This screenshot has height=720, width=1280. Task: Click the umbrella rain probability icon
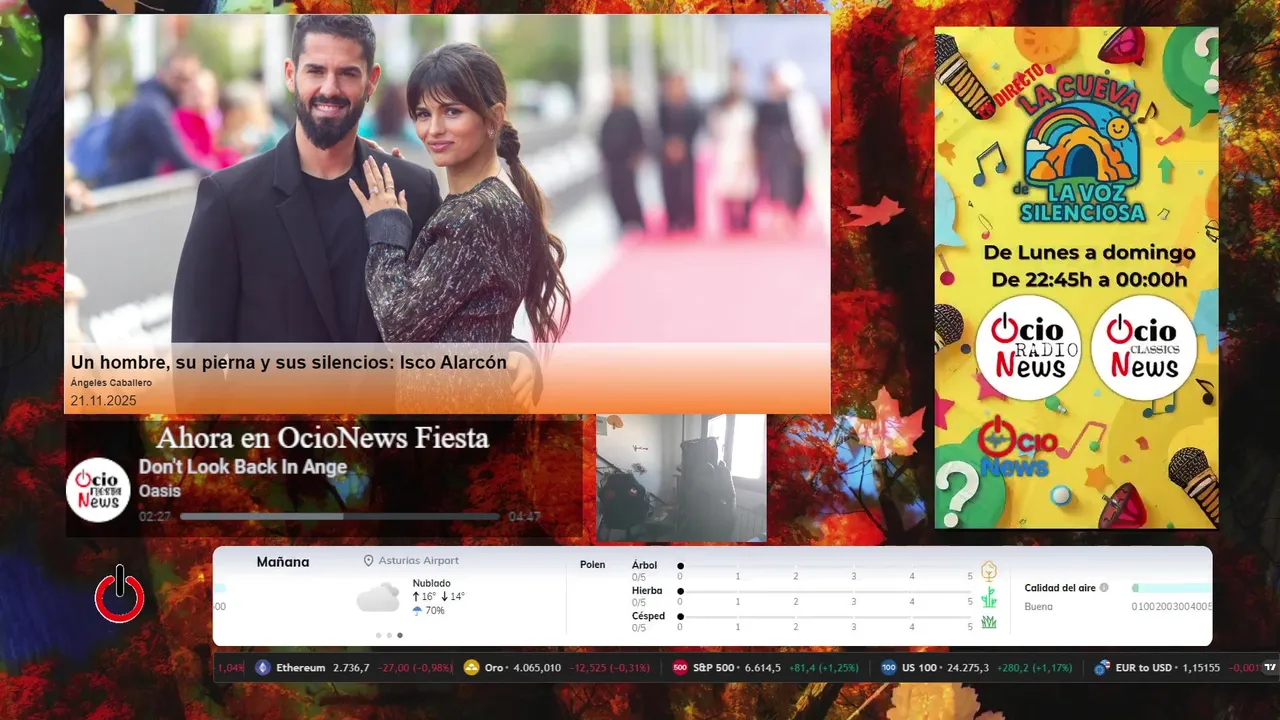(417, 610)
